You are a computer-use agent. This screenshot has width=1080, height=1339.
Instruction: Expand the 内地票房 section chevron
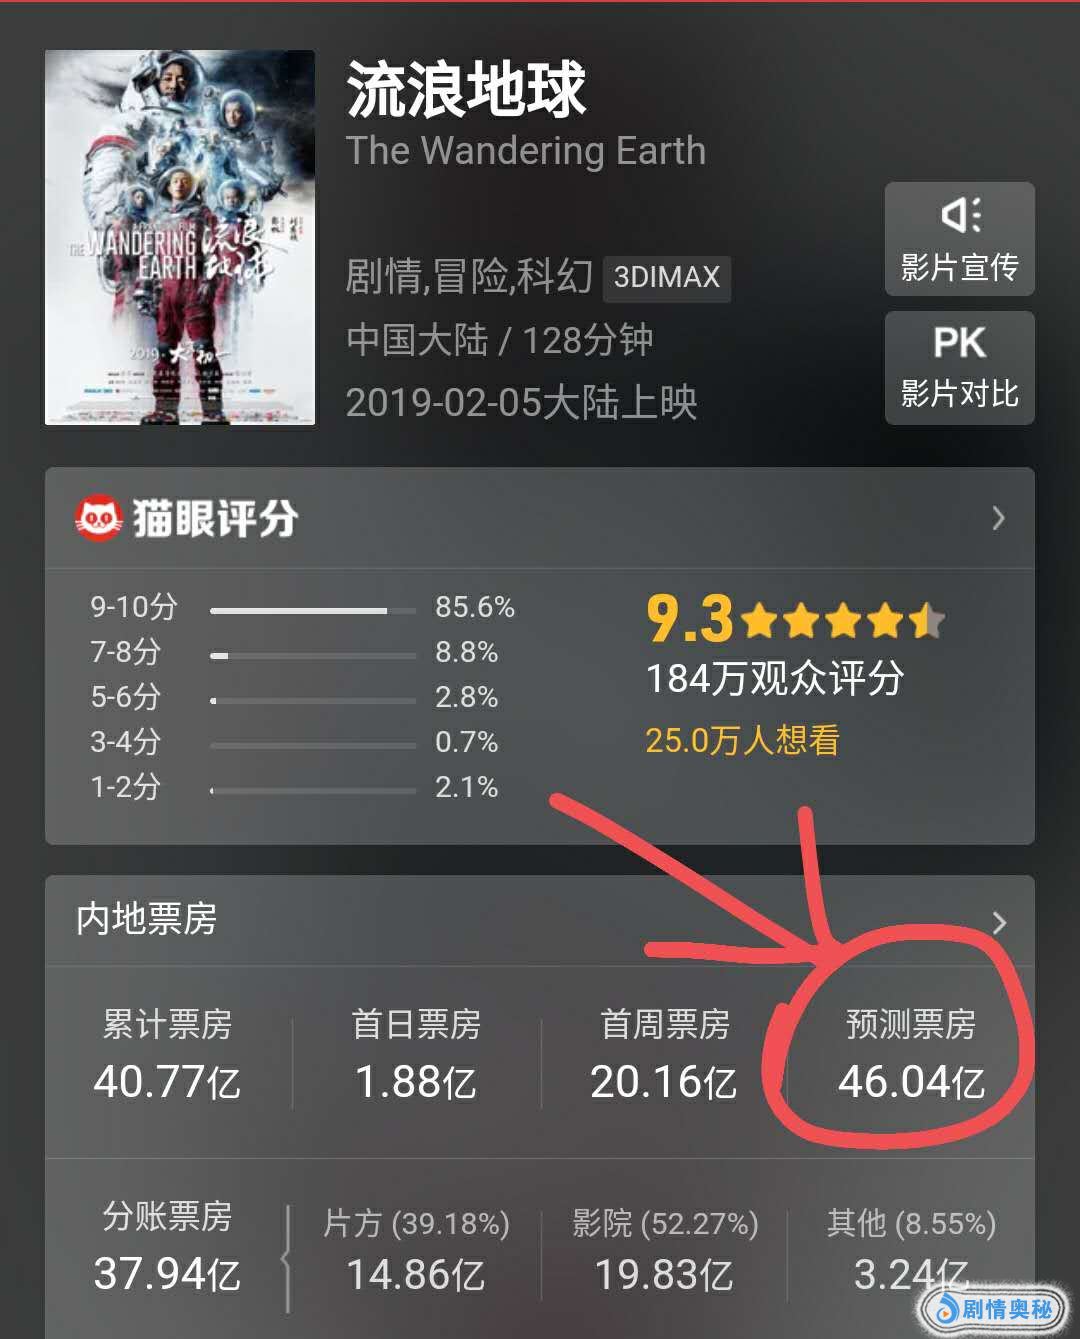coord(998,922)
